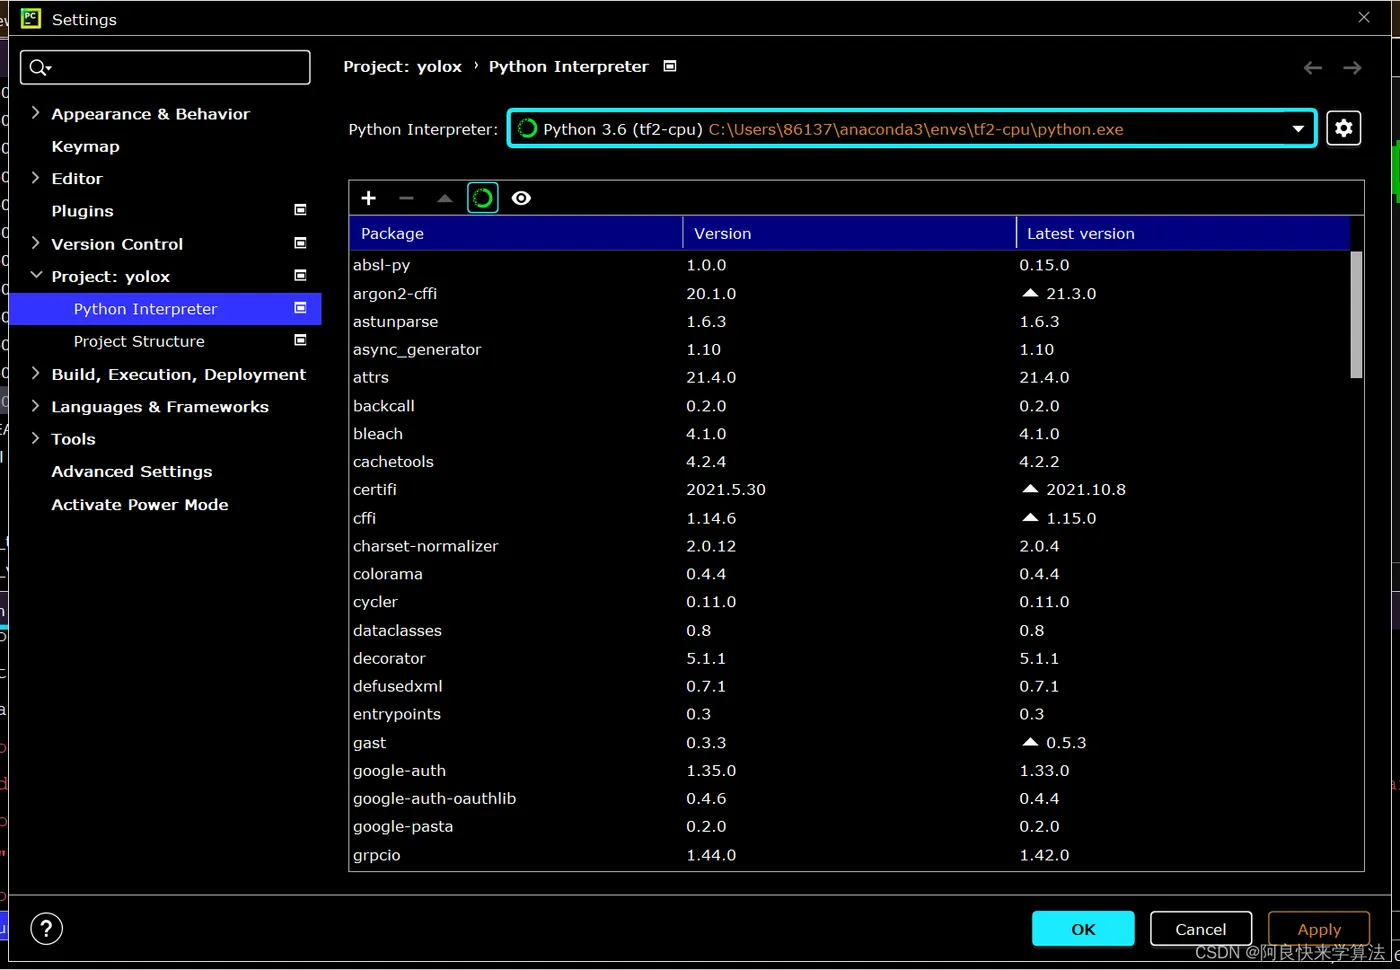This screenshot has height=970, width=1400.
Task: Expand the Version Control section
Action: (x=36, y=243)
